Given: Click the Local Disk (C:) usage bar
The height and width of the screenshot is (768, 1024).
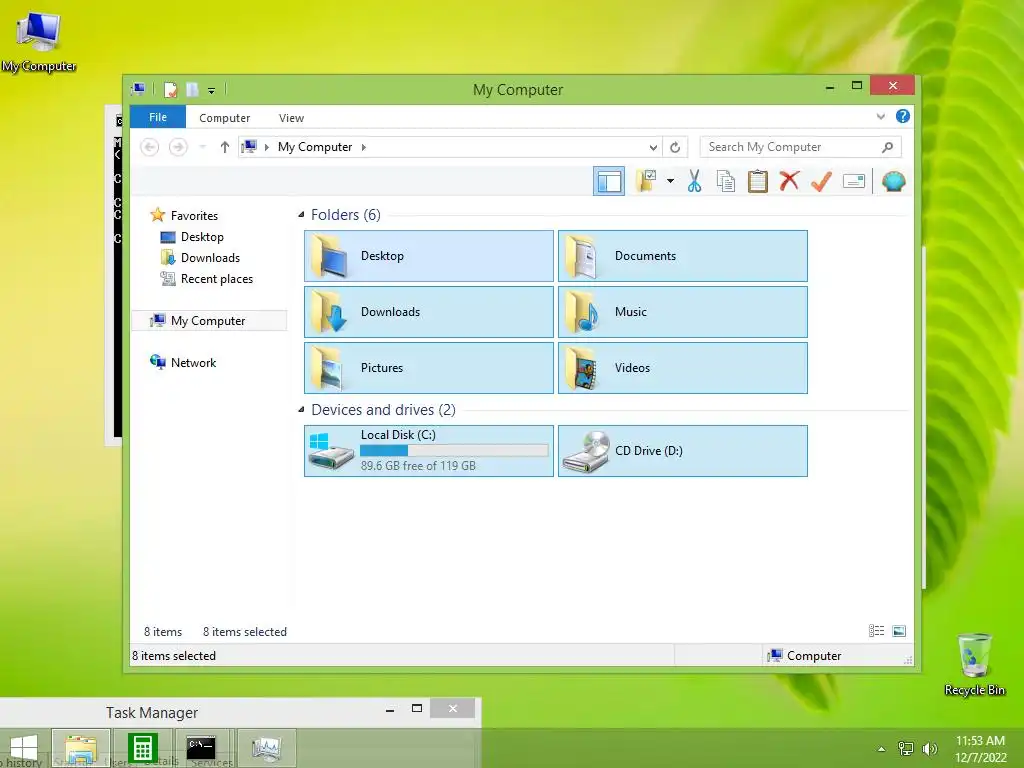Looking at the screenshot, I should tap(454, 451).
